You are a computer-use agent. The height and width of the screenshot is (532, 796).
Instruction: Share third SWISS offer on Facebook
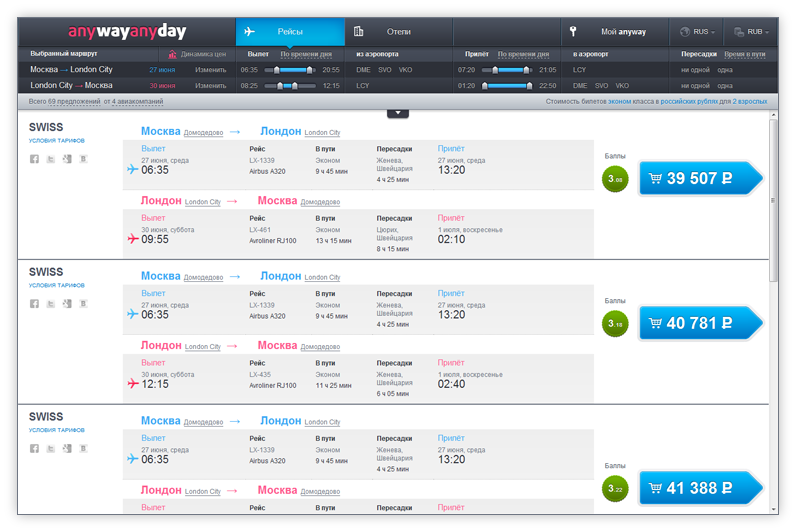[x=34, y=448]
